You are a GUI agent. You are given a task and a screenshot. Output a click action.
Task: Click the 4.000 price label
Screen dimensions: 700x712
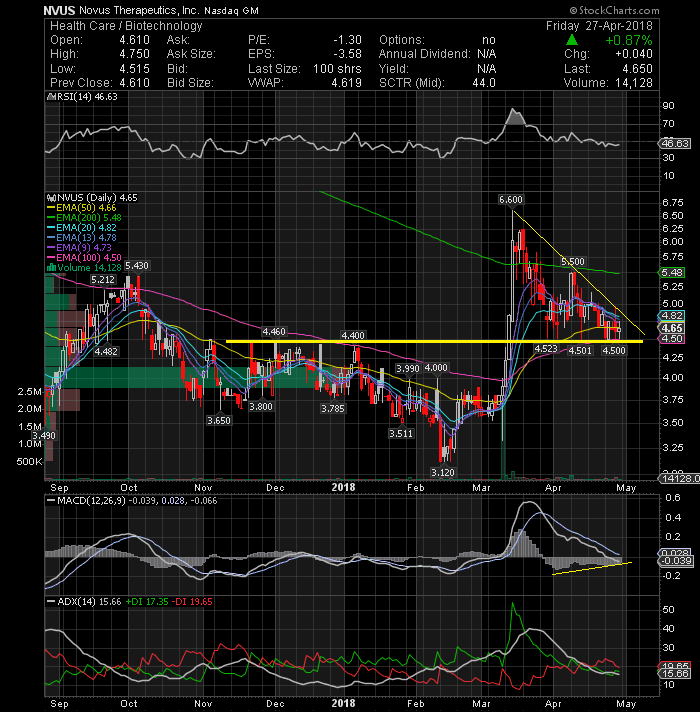(x=436, y=367)
